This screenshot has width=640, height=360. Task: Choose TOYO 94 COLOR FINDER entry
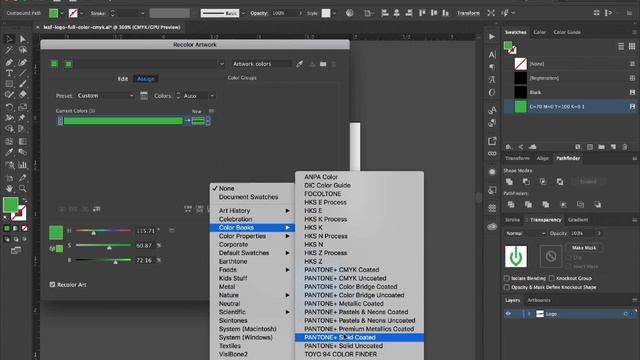[x=359, y=354]
